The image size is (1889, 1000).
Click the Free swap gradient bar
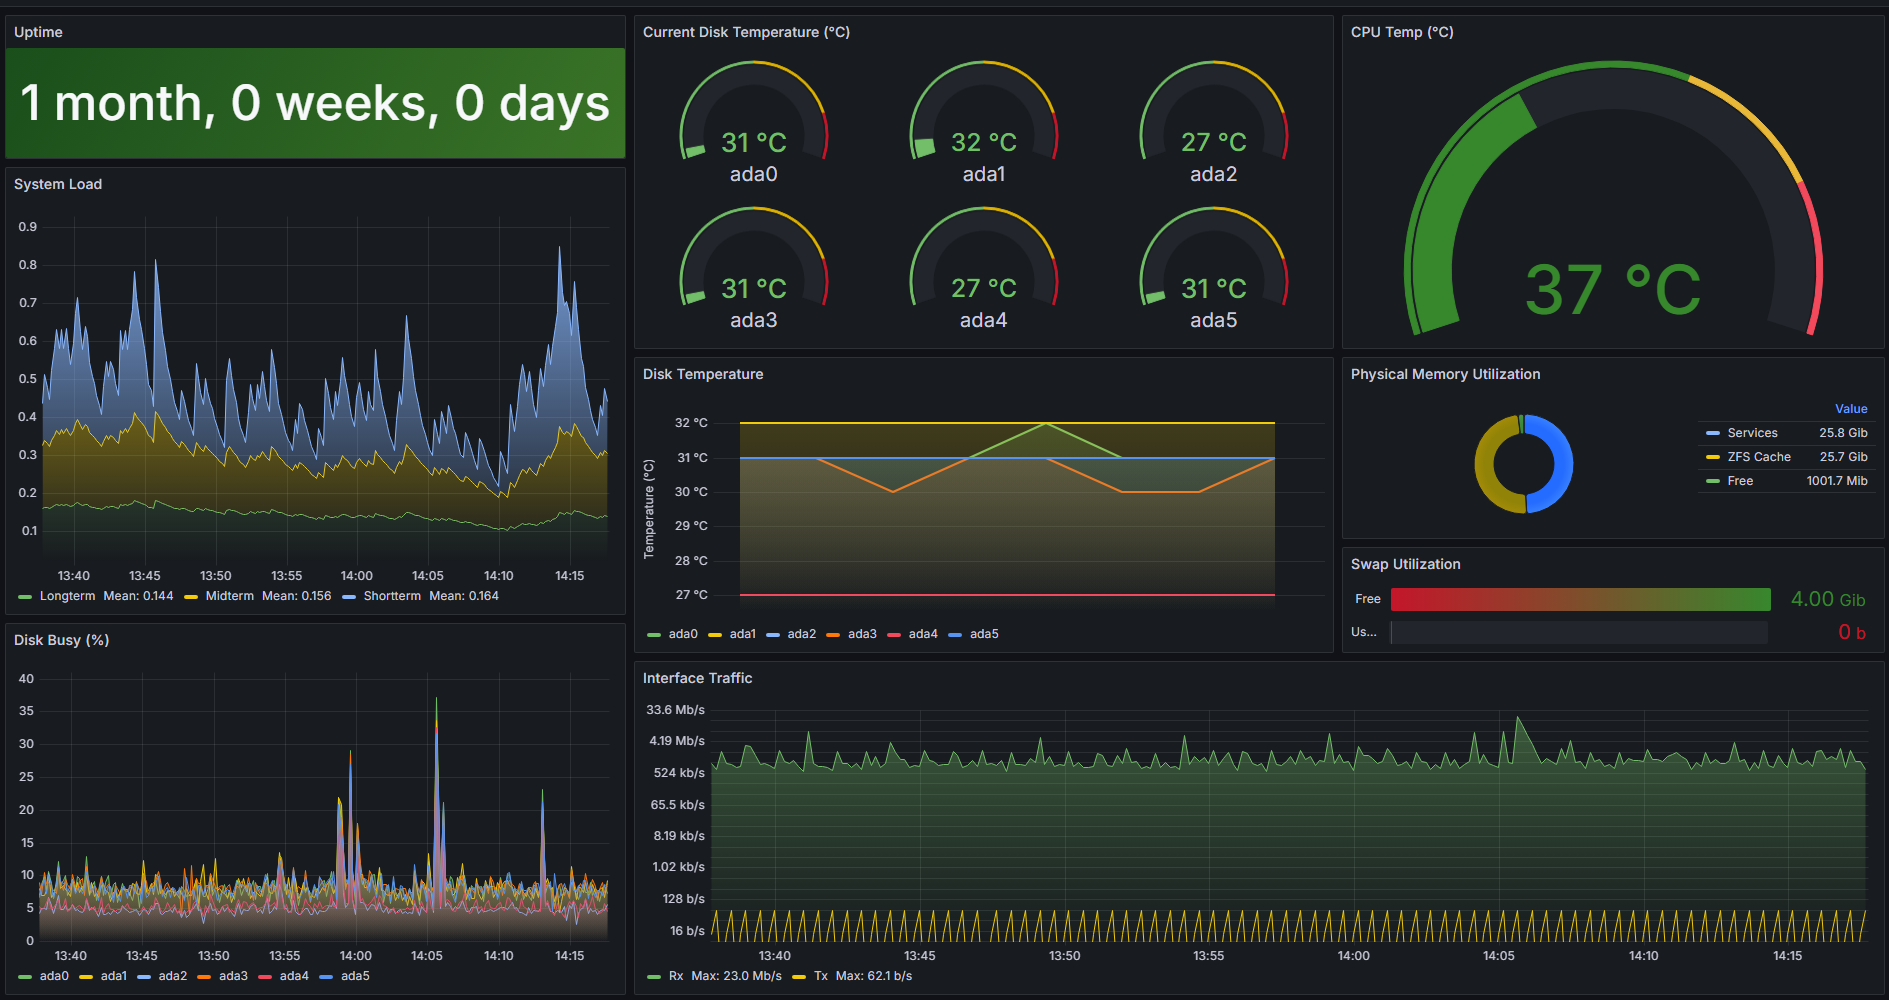(1580, 599)
